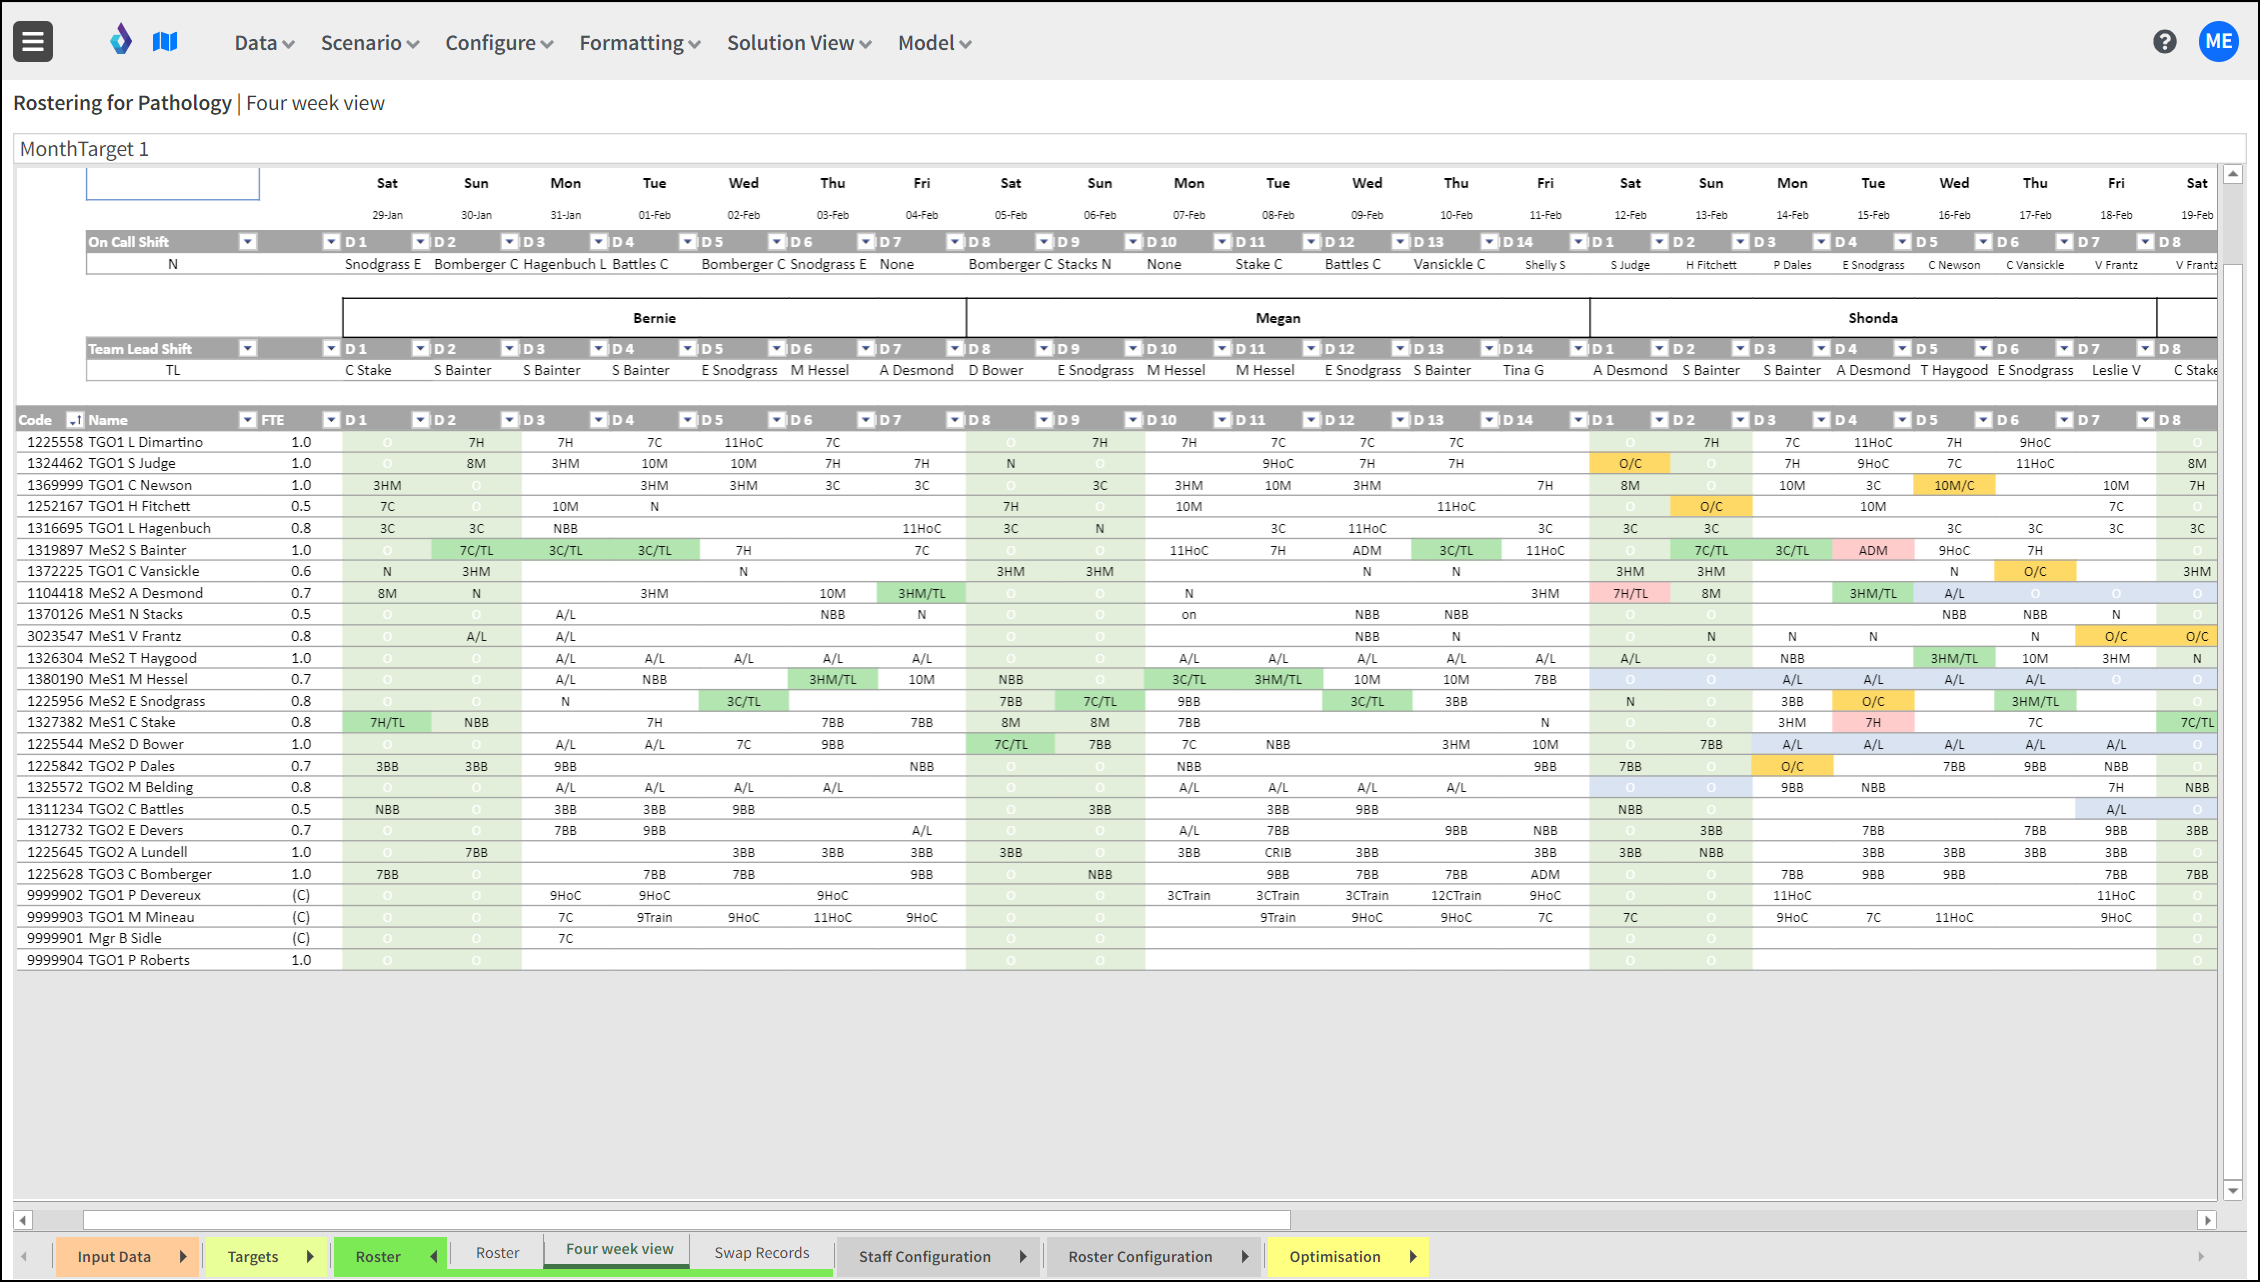Select the TGO1 L Dimartino row name
This screenshot has height=1282, width=2260.
click(x=145, y=442)
